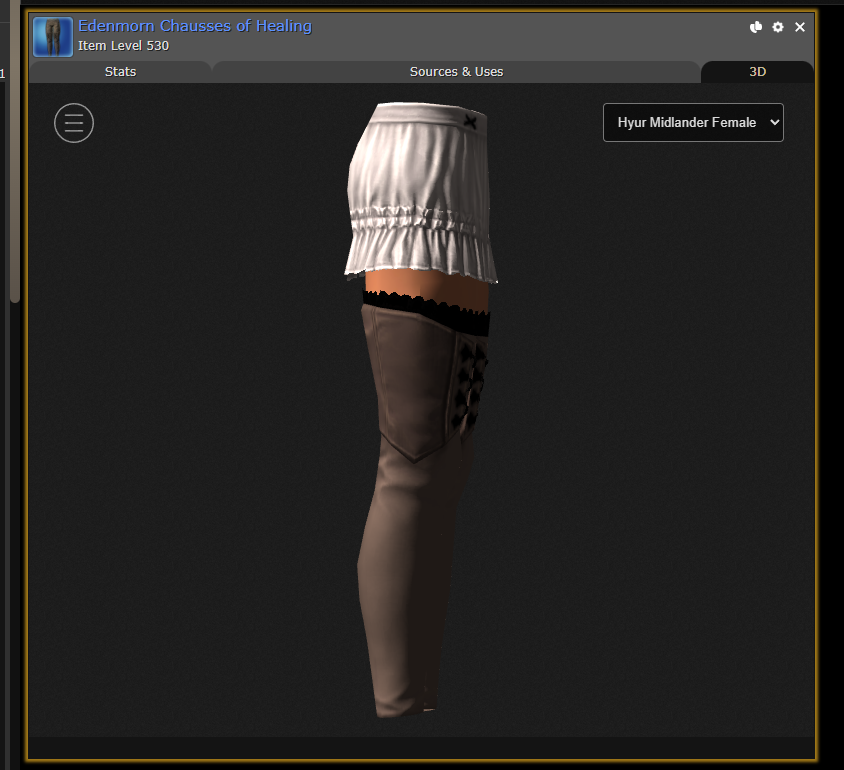
Task: Click the Edenmorn Chausses of Healing title link
Action: [x=195, y=26]
